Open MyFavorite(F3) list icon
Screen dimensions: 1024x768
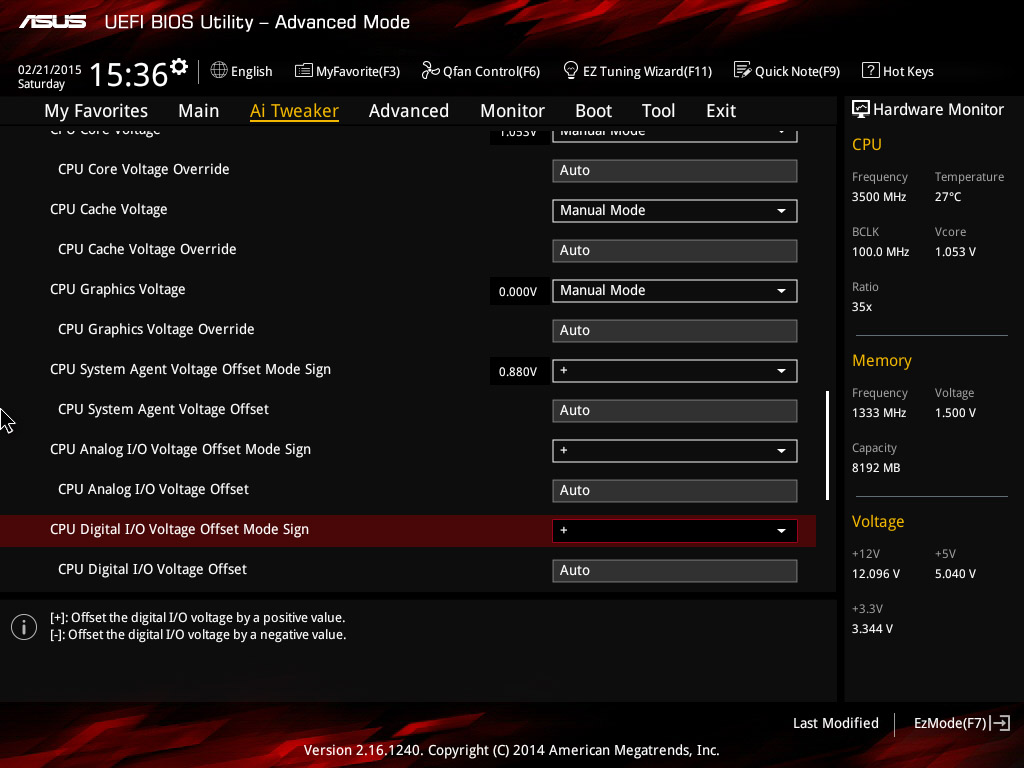point(303,71)
